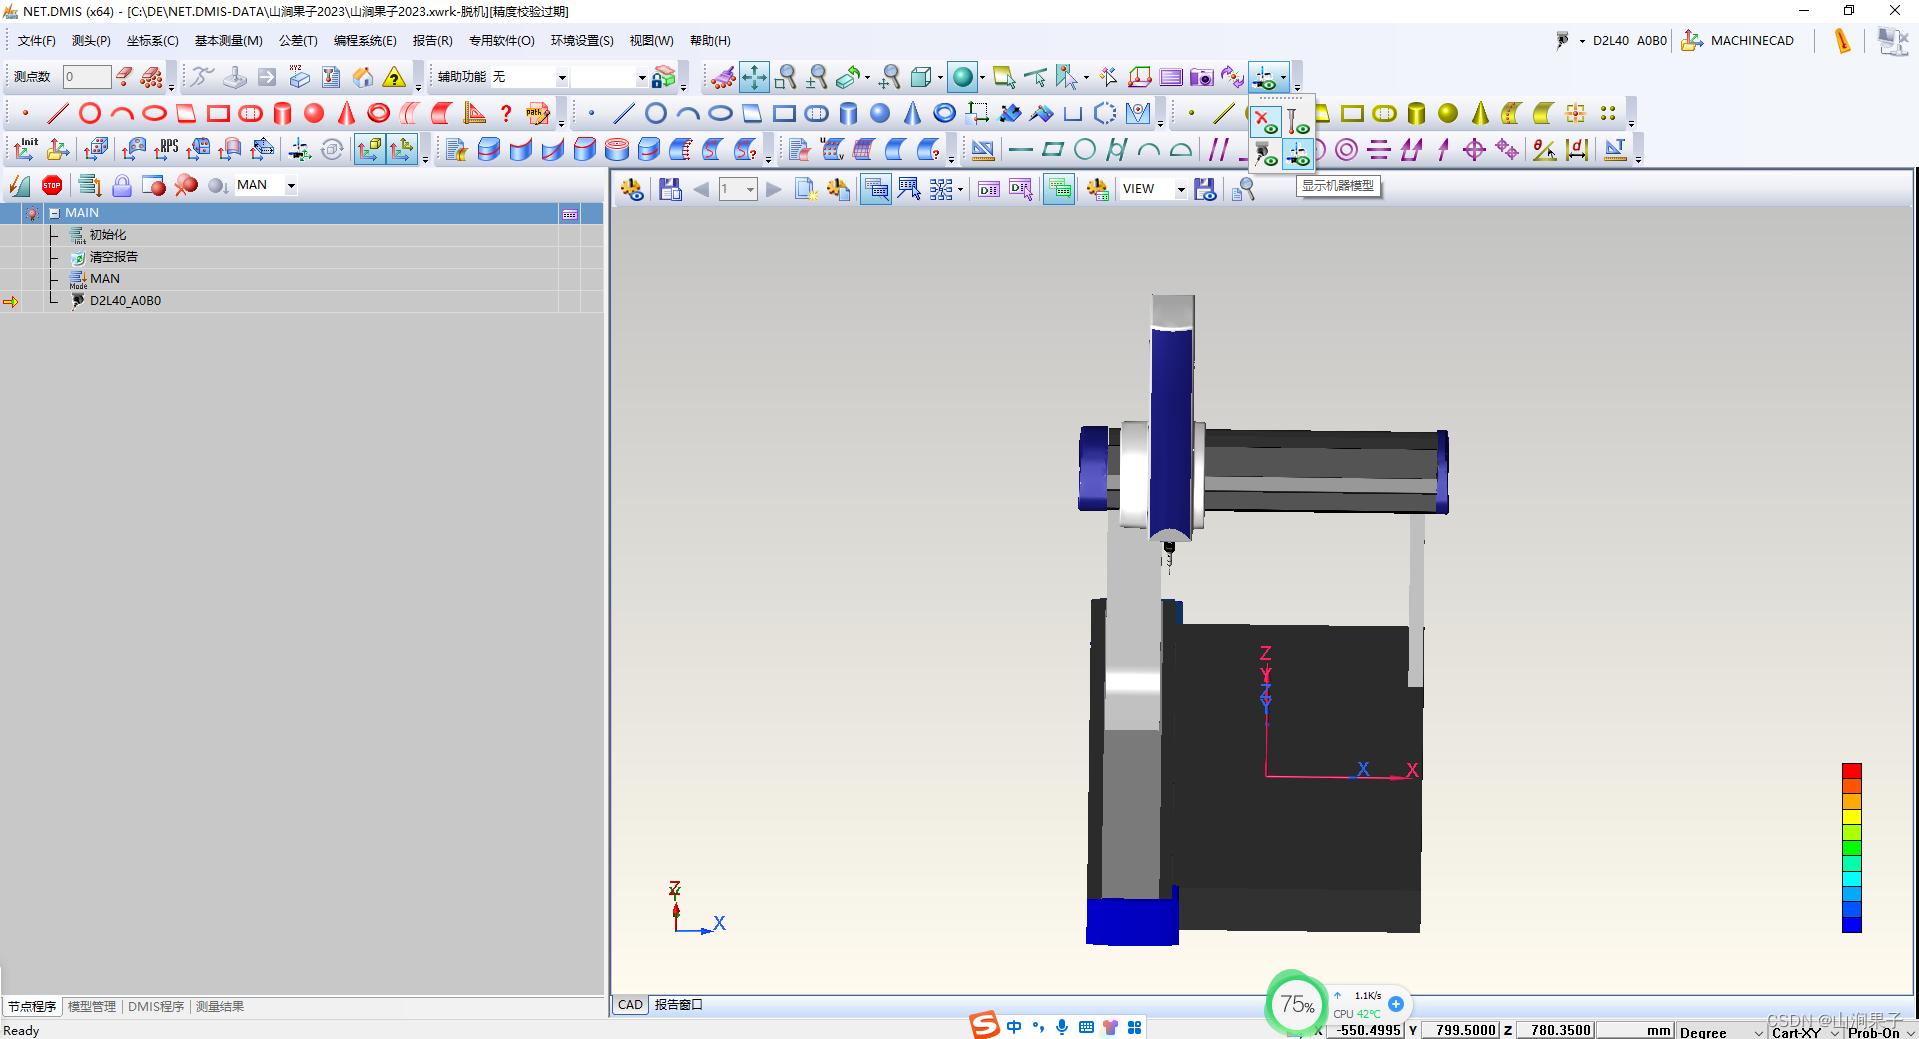Toggle the show machine model button

tap(1298, 154)
